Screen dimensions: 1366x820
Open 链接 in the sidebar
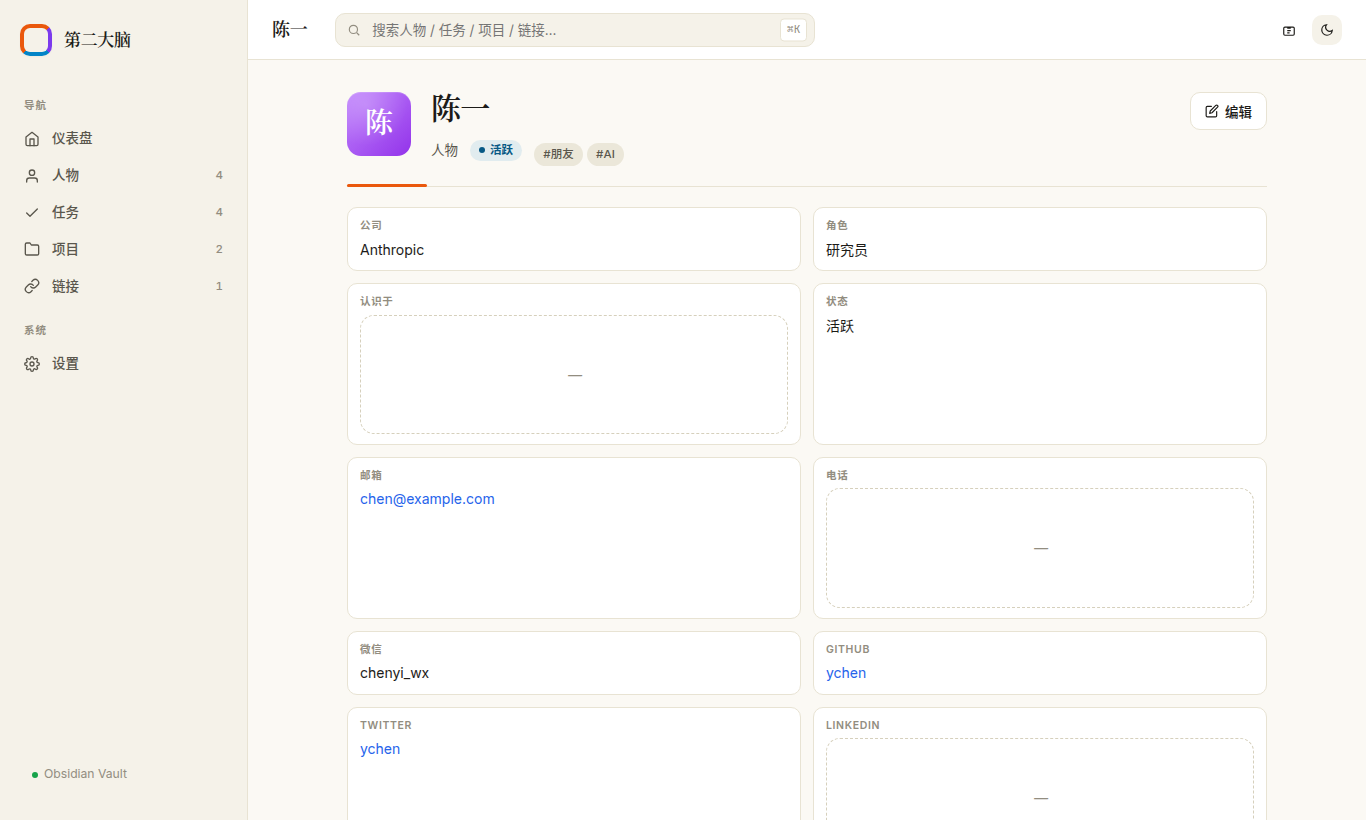(124, 287)
